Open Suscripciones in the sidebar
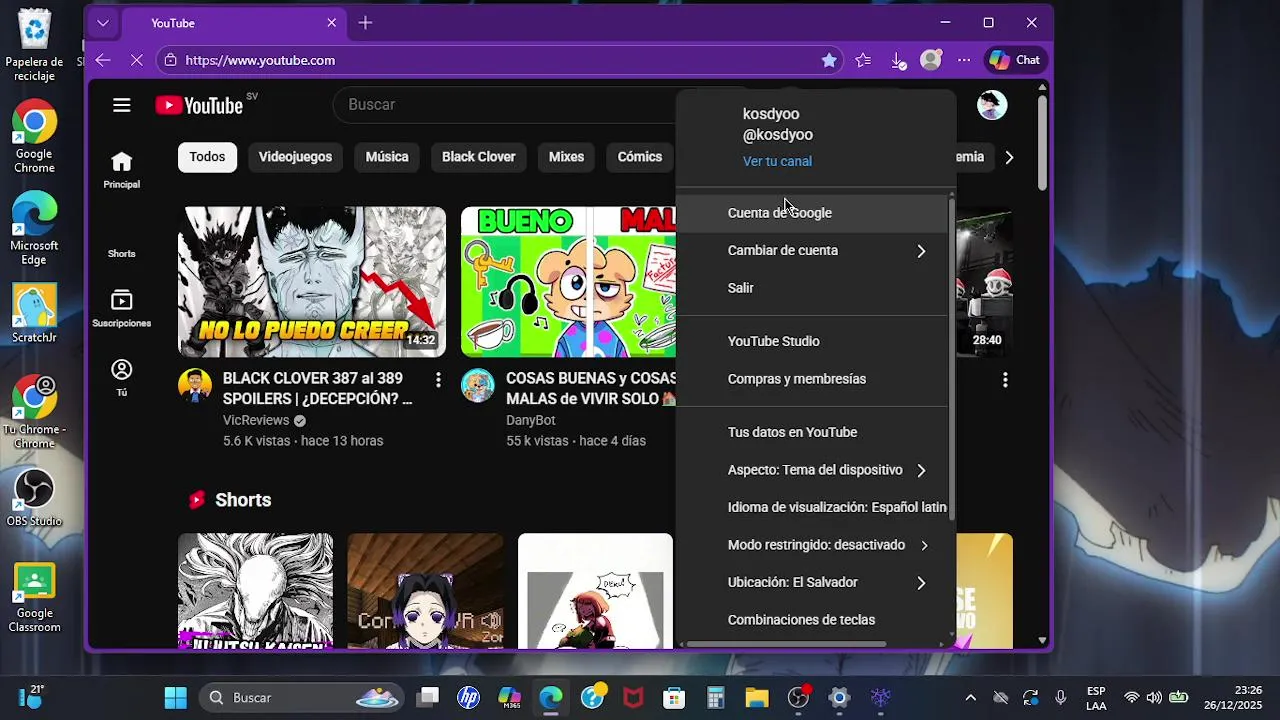 click(122, 309)
